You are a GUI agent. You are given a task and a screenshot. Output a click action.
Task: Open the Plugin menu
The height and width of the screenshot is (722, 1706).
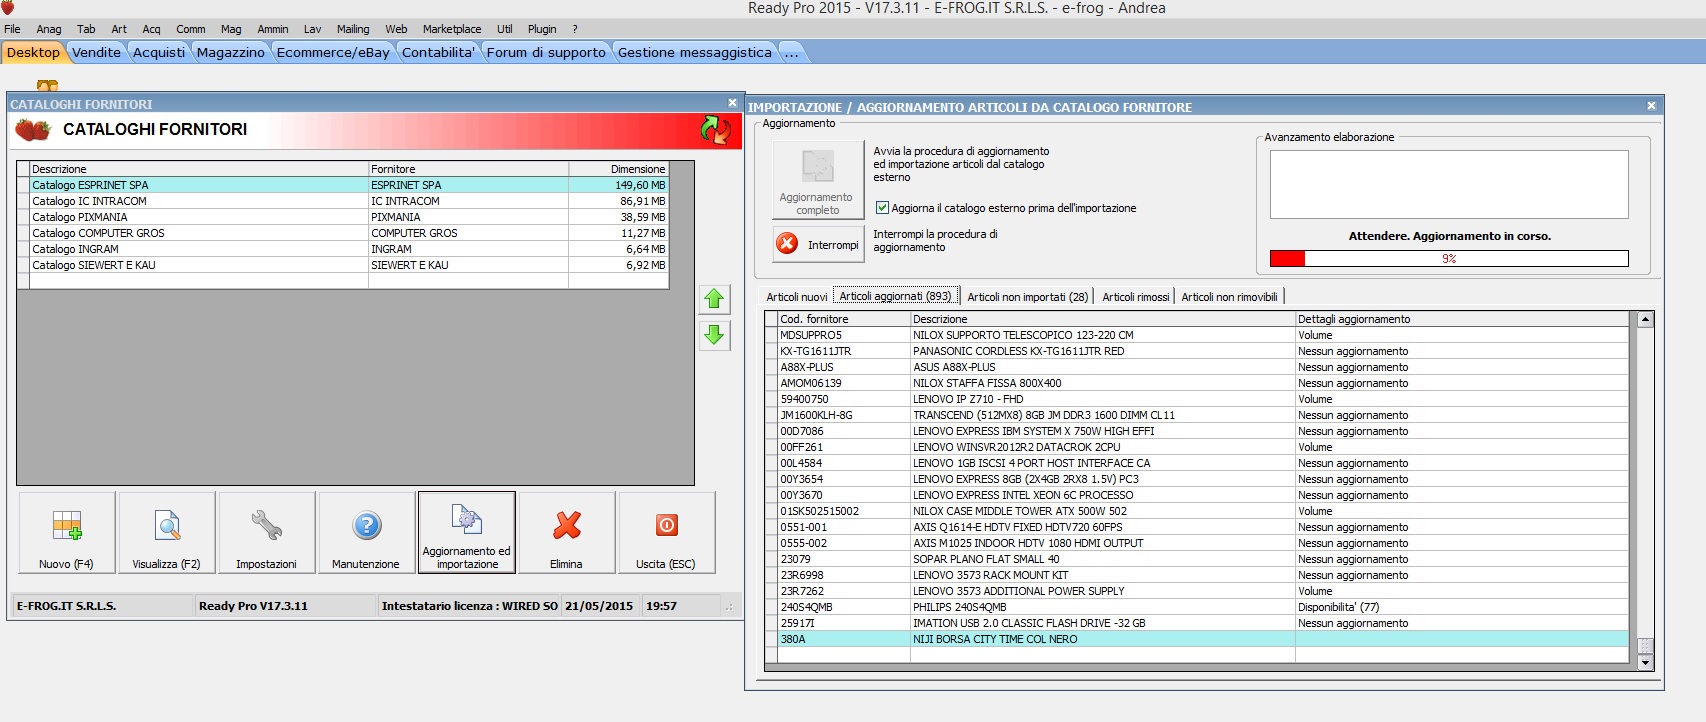click(542, 29)
